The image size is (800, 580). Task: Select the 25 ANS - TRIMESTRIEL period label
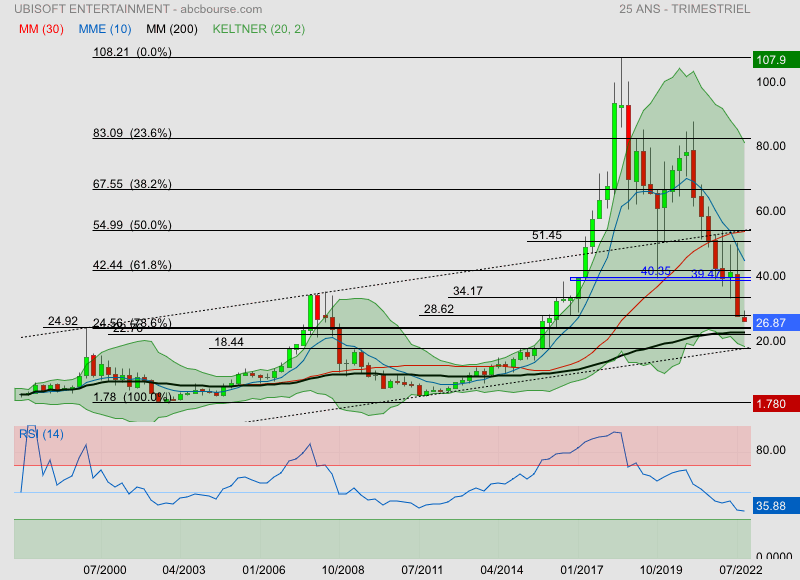(x=696, y=9)
